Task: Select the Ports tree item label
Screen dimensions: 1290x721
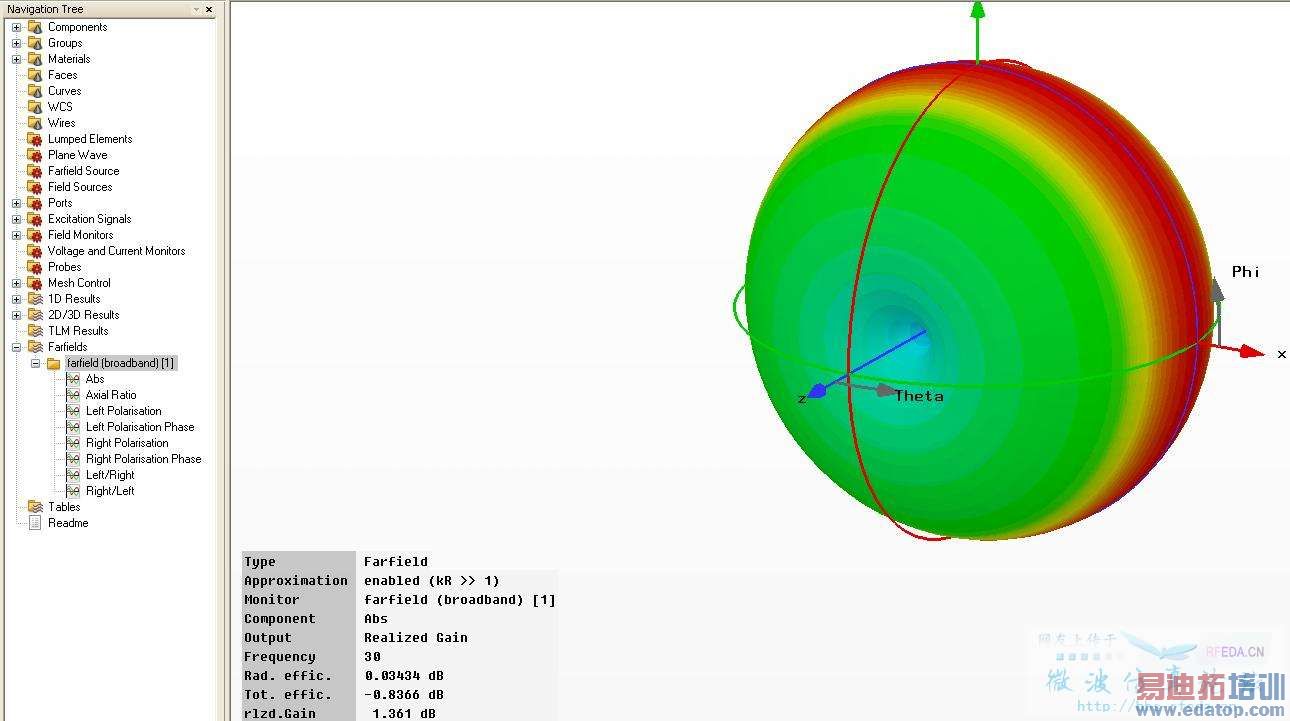Action: (x=60, y=203)
